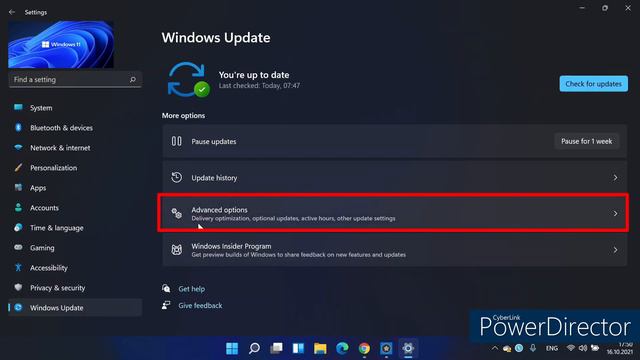Launch File Explorer from the taskbar

click(x=320, y=348)
